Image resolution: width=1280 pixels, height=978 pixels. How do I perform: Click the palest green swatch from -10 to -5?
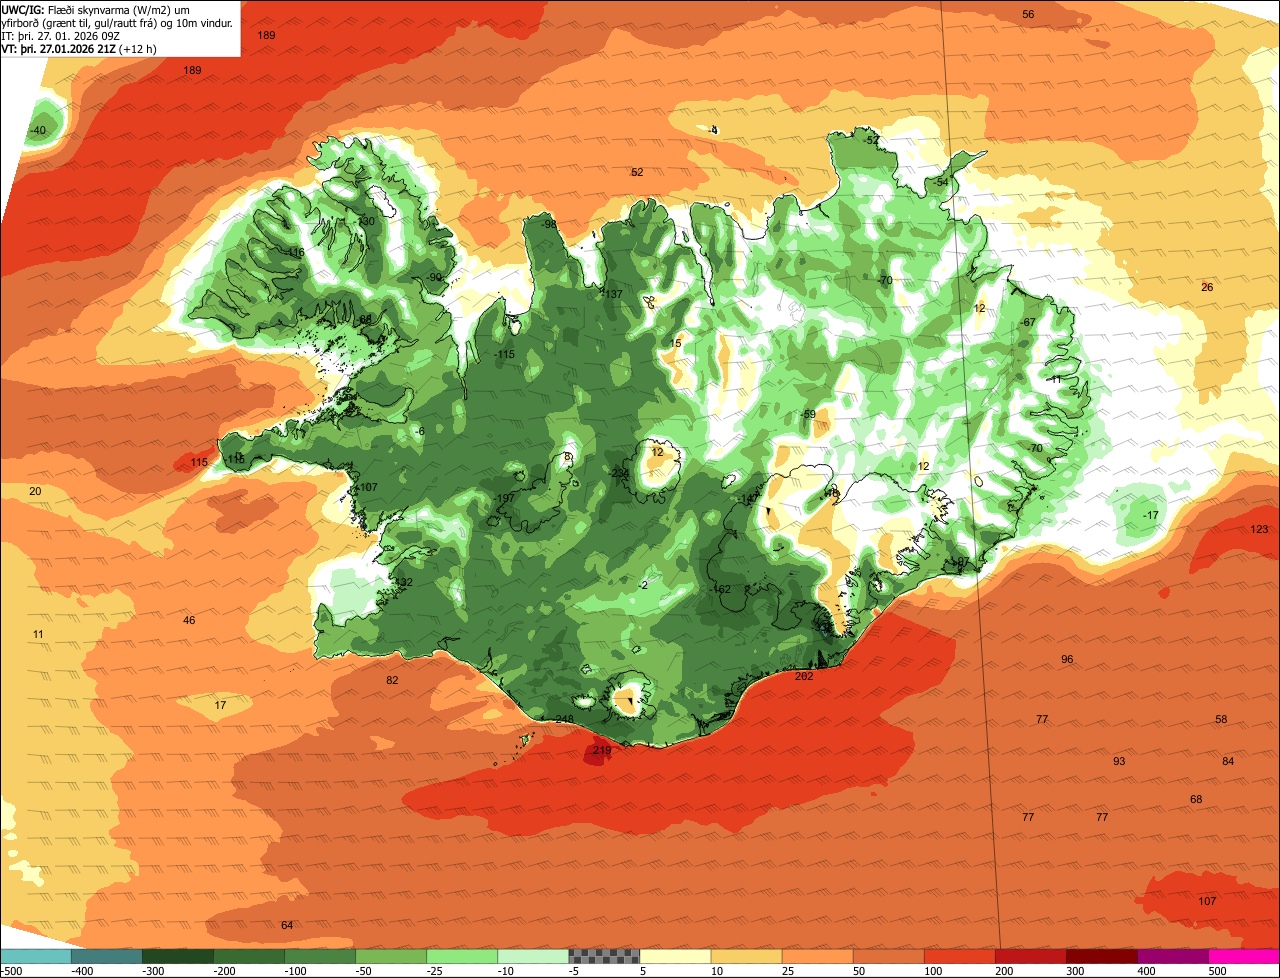point(533,957)
